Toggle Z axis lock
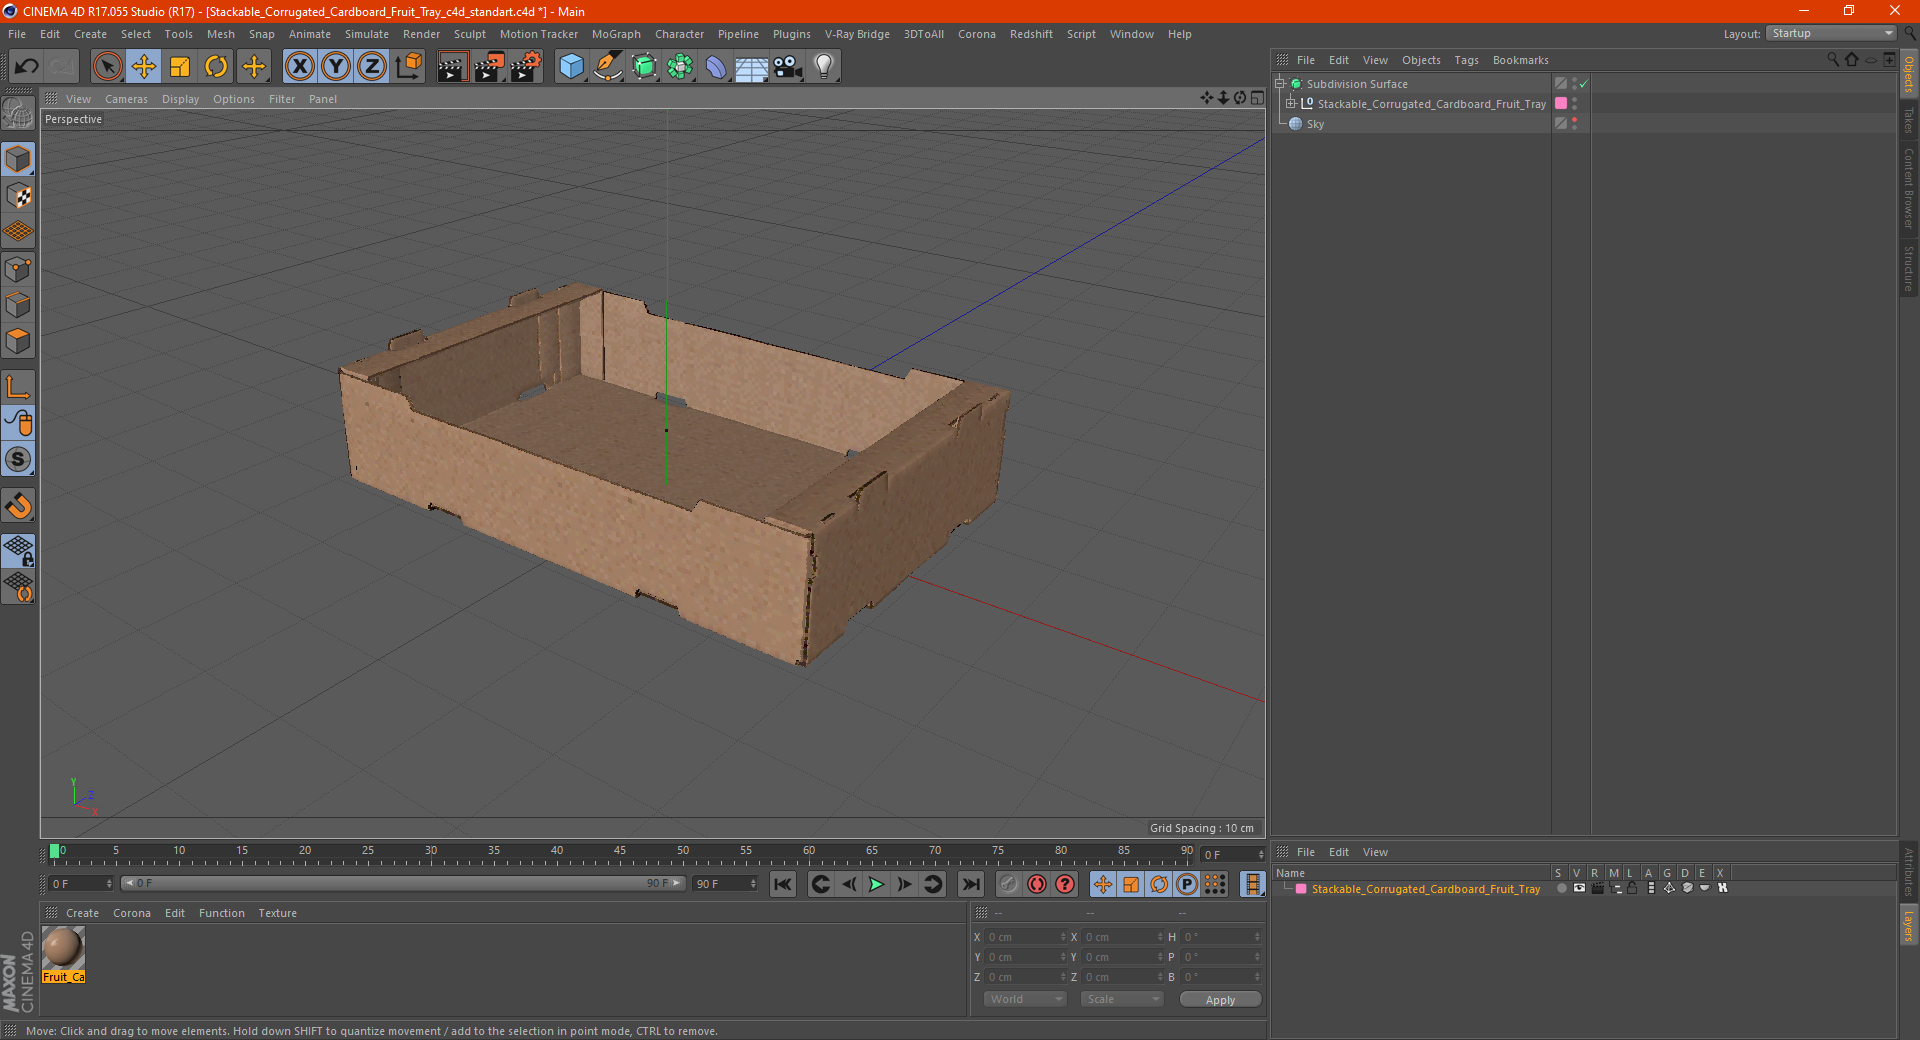This screenshot has height=1040, width=1920. click(x=372, y=67)
